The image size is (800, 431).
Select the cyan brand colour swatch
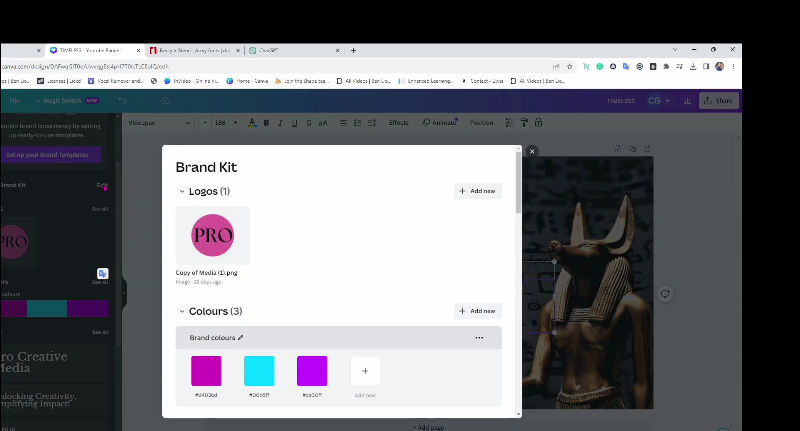pyautogui.click(x=259, y=371)
